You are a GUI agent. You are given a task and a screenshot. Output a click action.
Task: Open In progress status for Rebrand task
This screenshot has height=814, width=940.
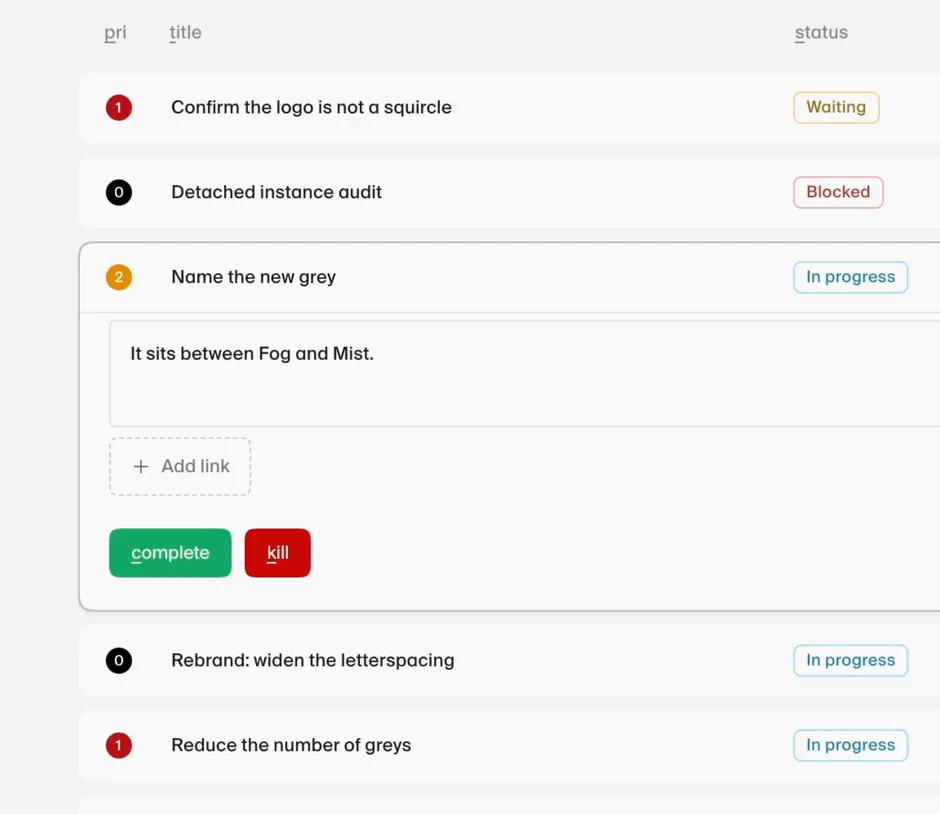850,661
